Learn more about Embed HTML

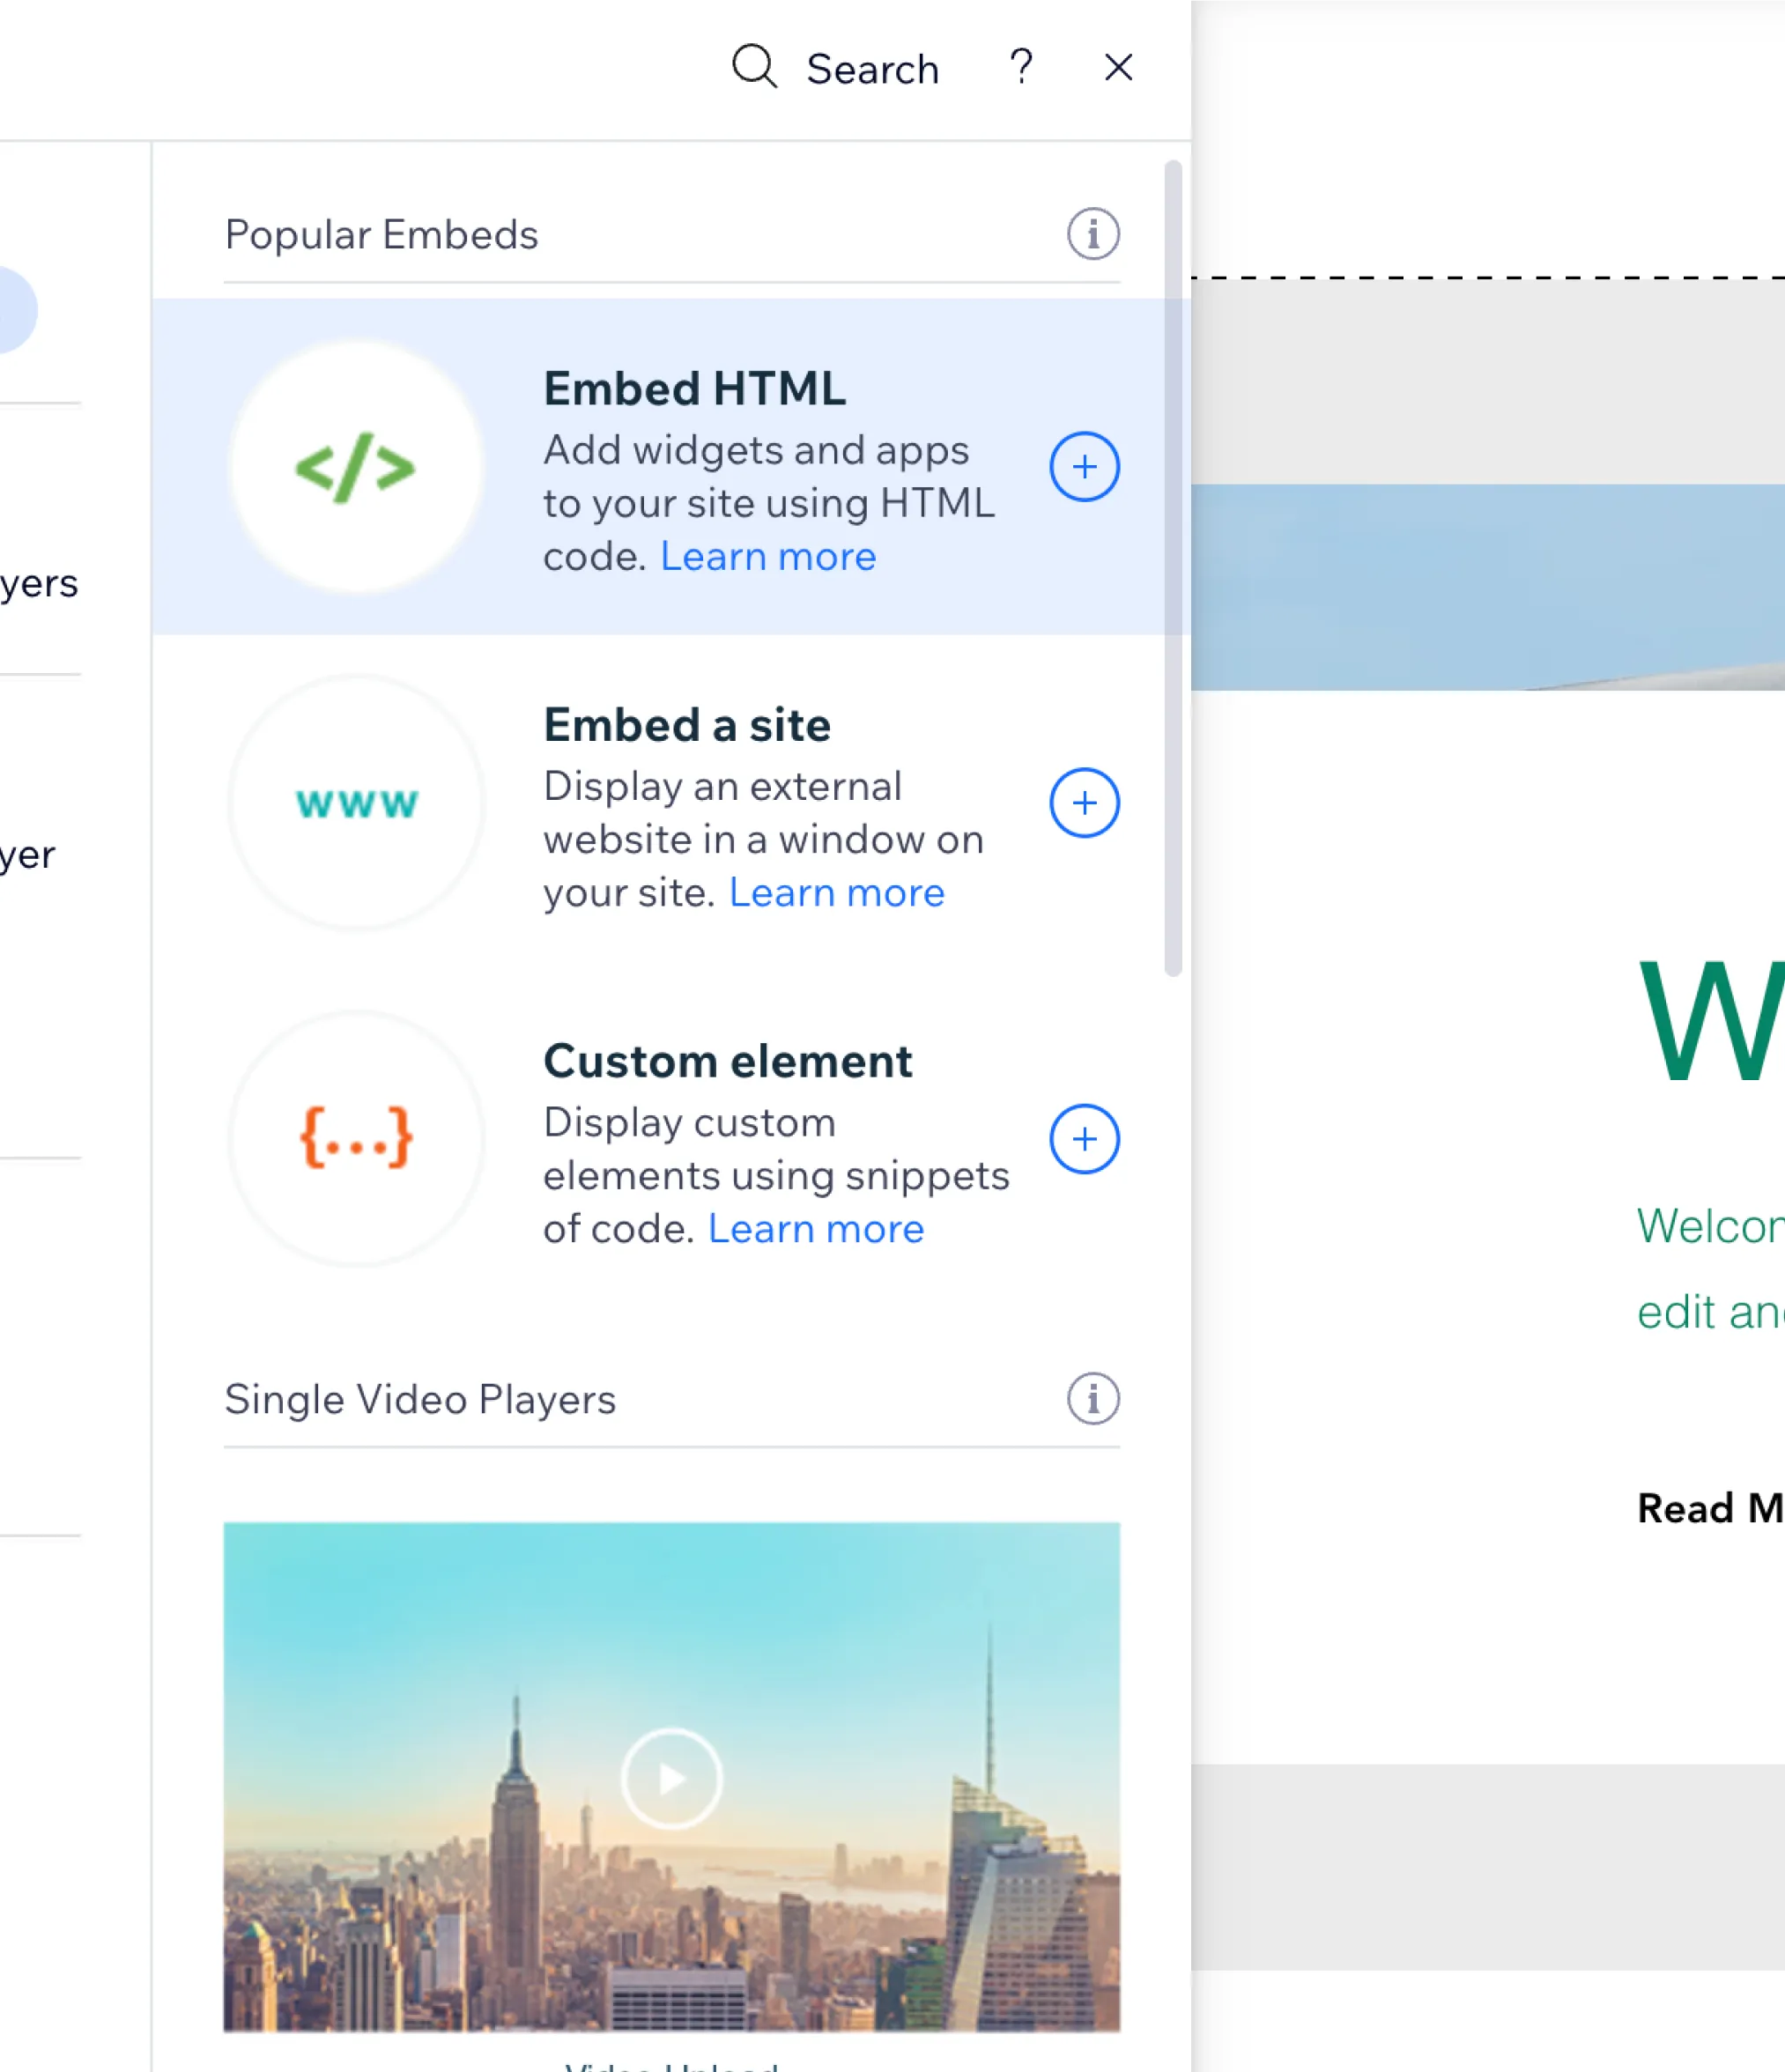[x=767, y=555]
